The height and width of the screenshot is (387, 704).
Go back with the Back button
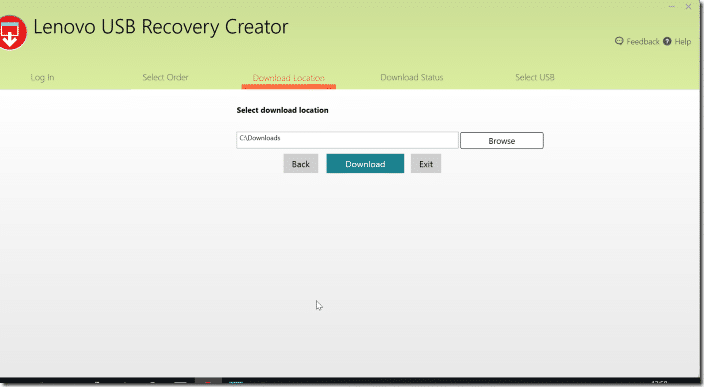coord(300,163)
